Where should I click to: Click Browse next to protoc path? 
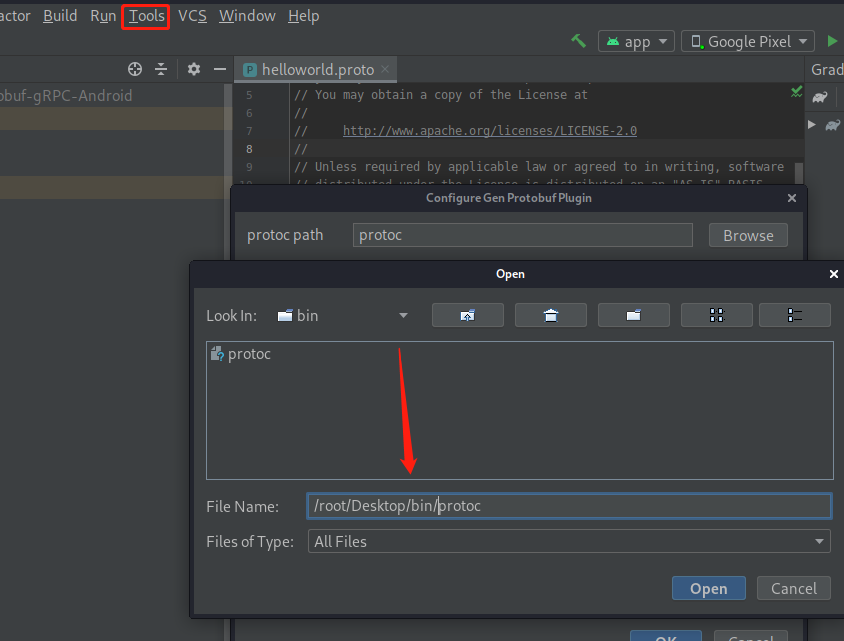pos(748,235)
